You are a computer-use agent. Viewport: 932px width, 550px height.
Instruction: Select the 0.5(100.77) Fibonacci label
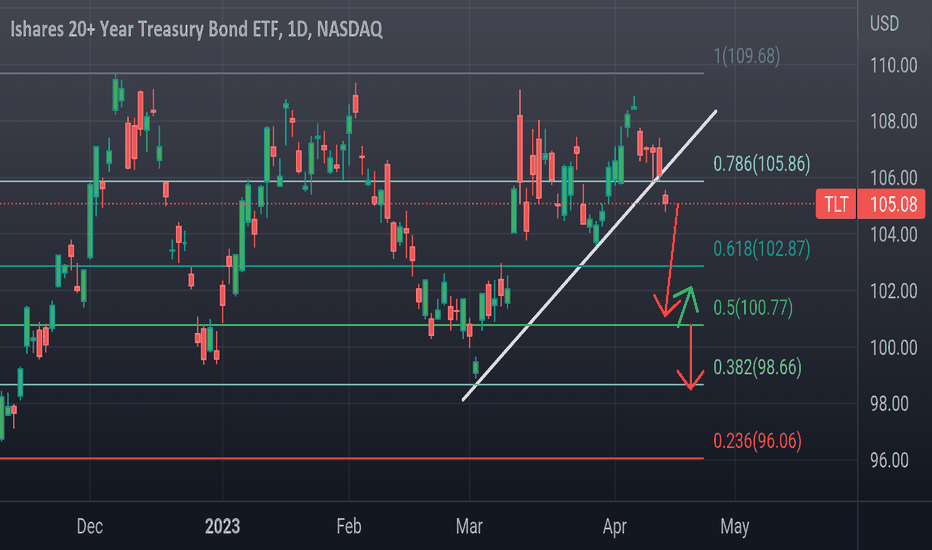point(752,307)
